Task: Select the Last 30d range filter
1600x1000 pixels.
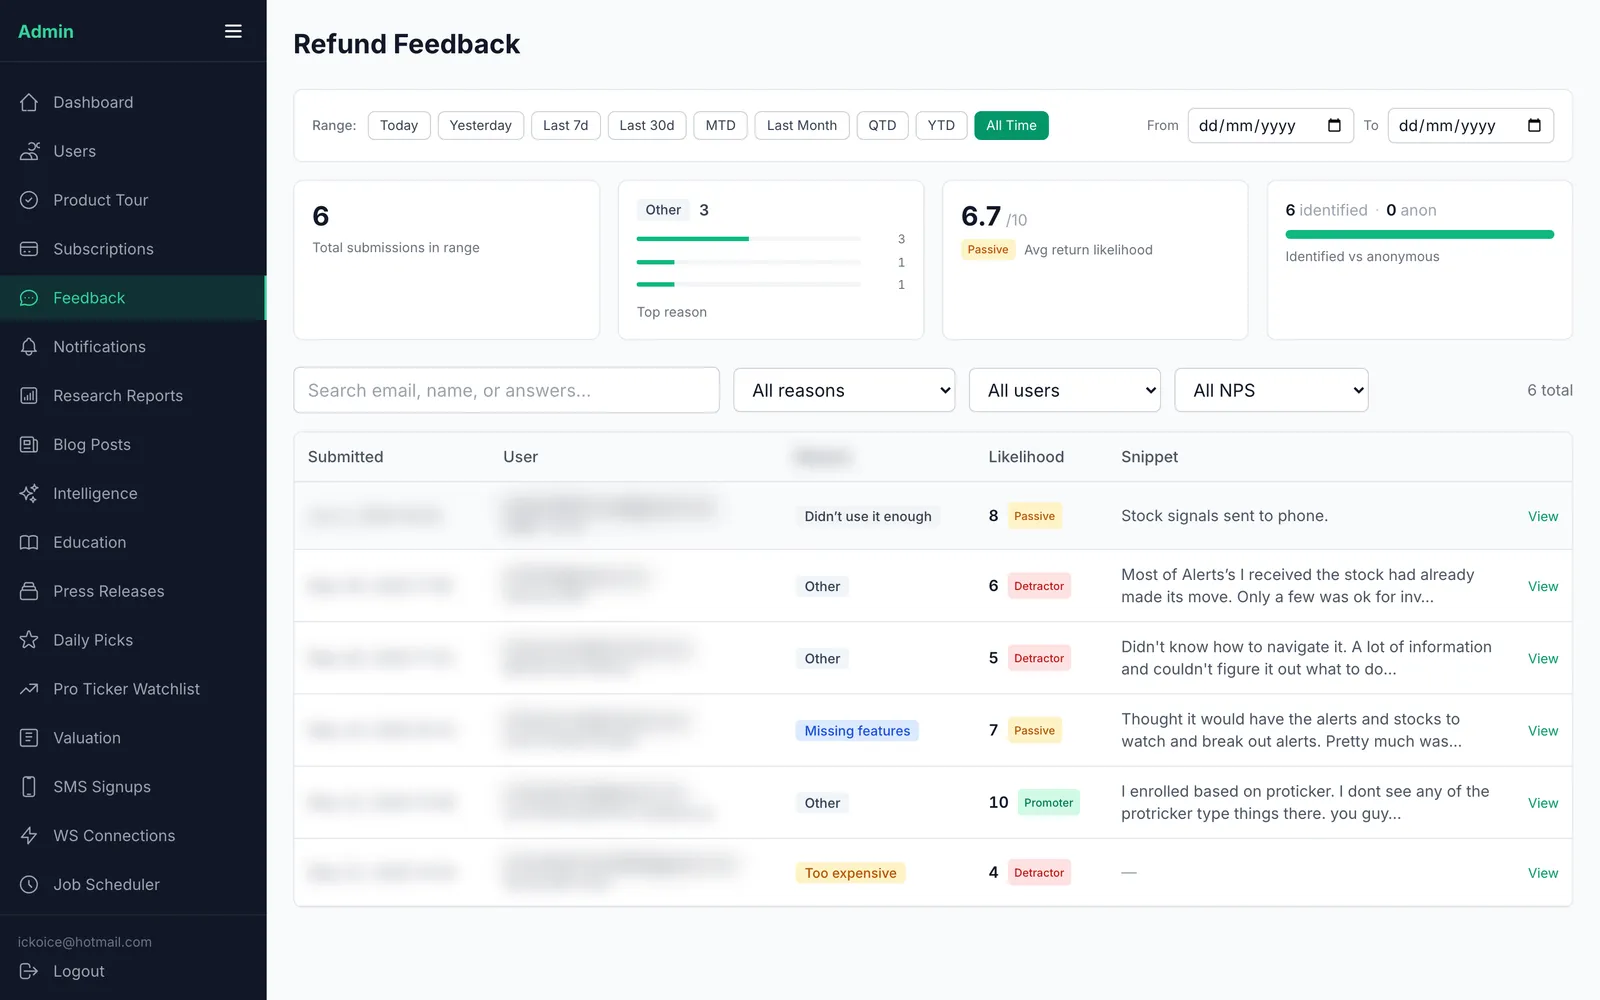Action: (x=646, y=125)
